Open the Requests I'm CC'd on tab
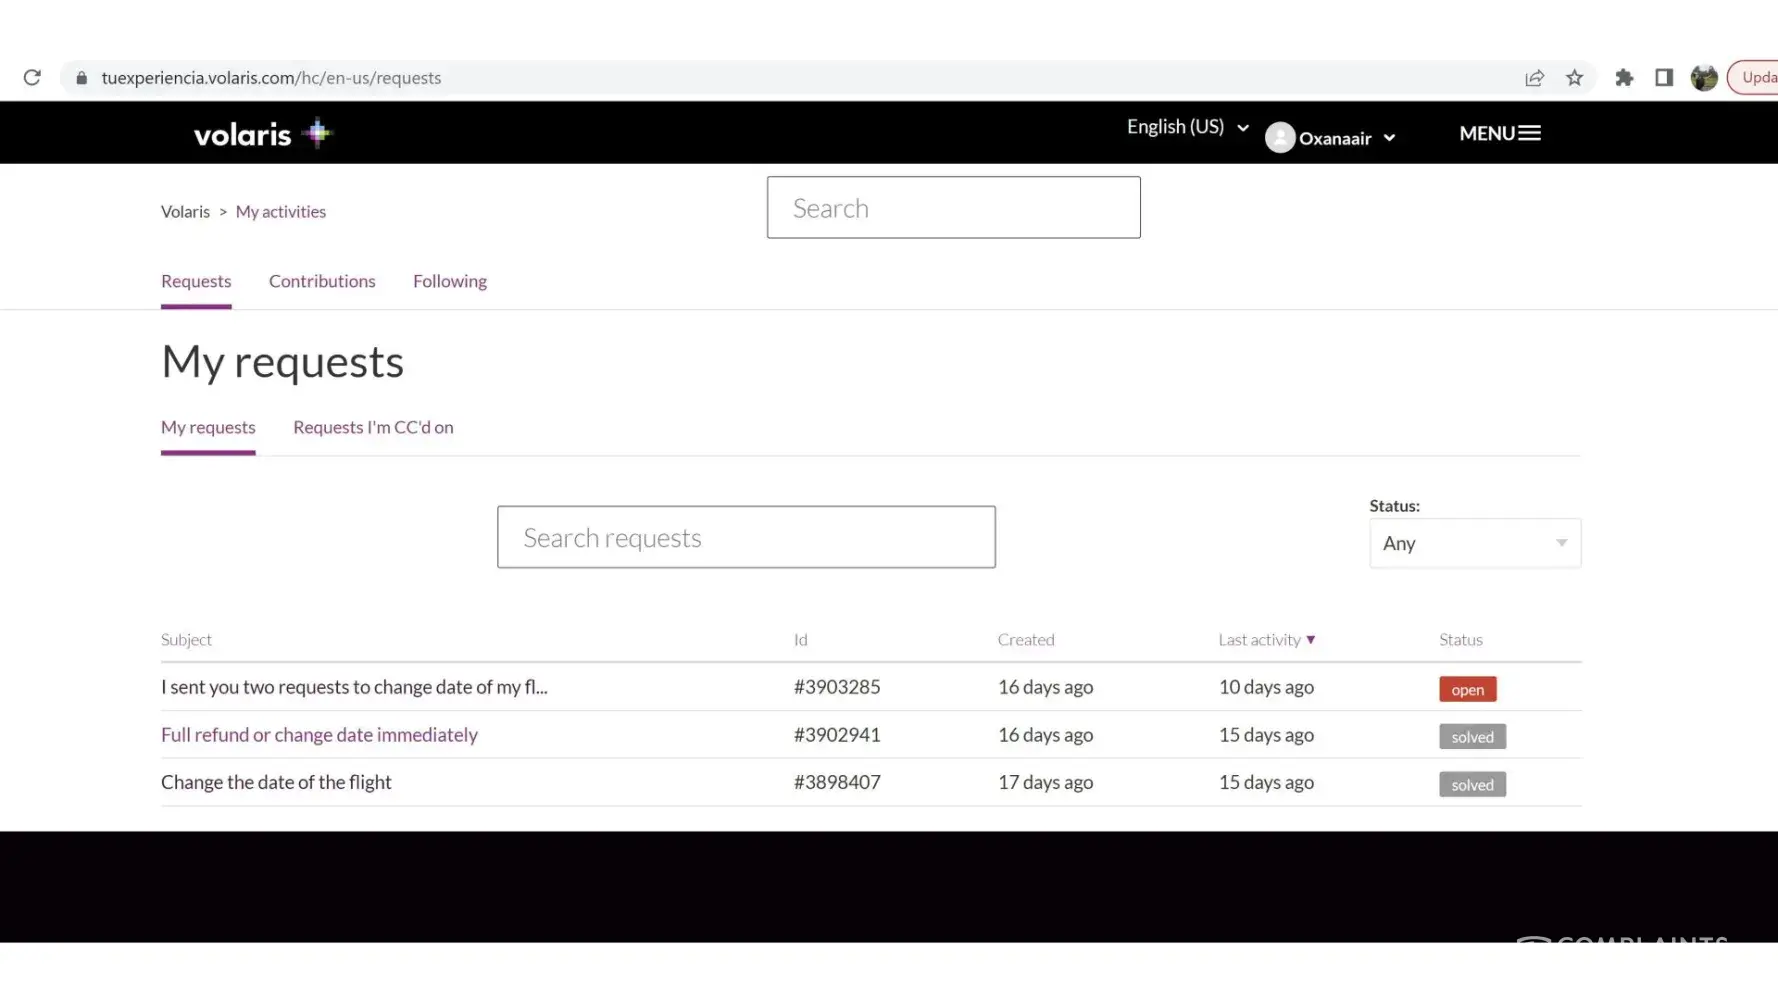 373,427
